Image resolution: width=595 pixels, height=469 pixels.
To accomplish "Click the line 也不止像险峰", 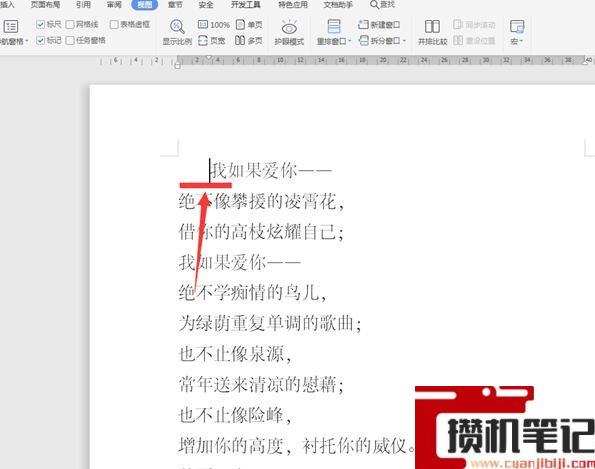I will (235, 415).
